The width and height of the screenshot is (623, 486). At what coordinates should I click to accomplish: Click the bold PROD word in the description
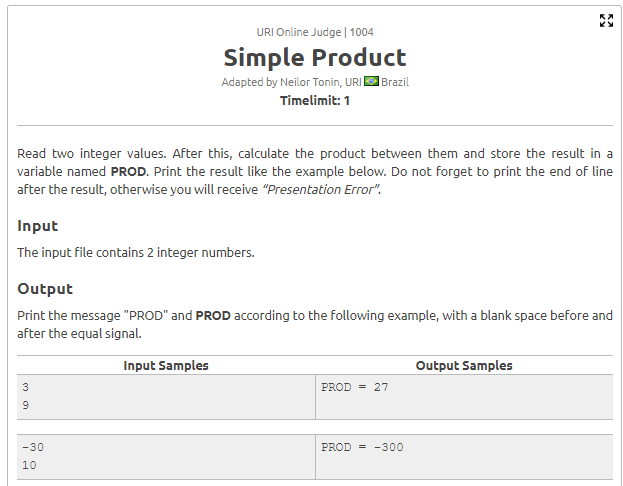128,172
